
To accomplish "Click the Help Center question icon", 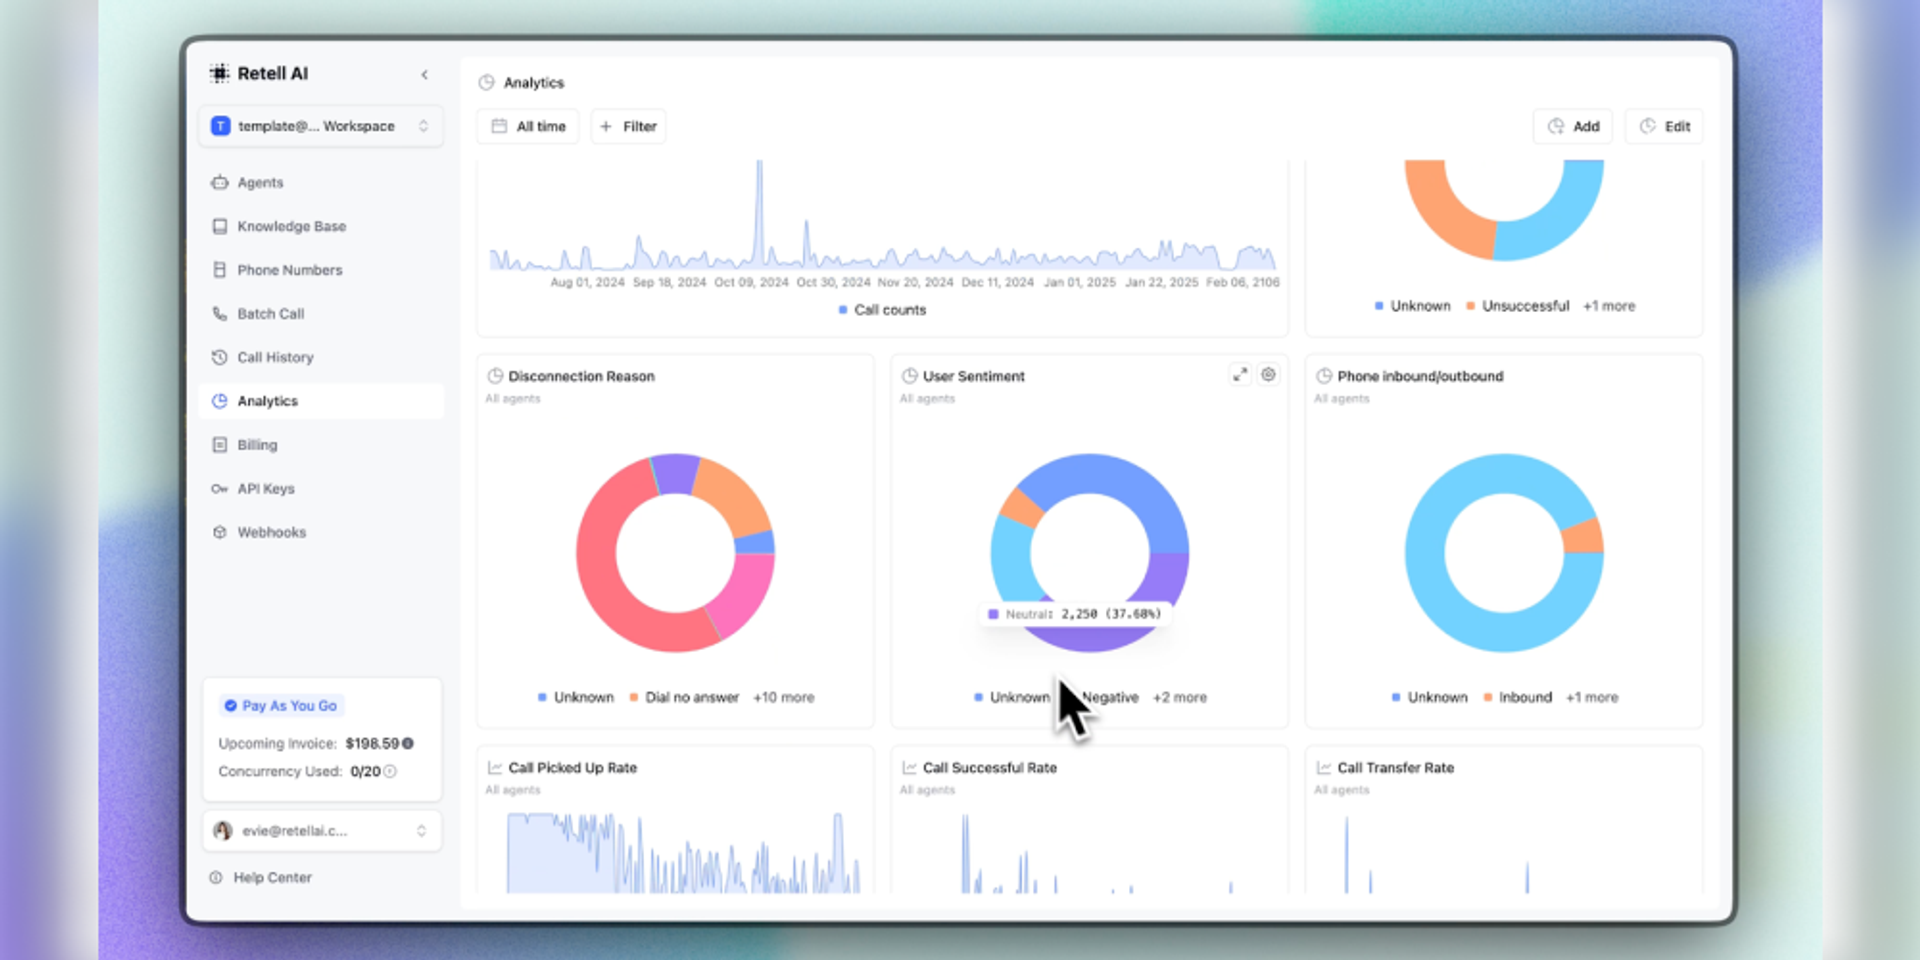I will pyautogui.click(x=216, y=877).
